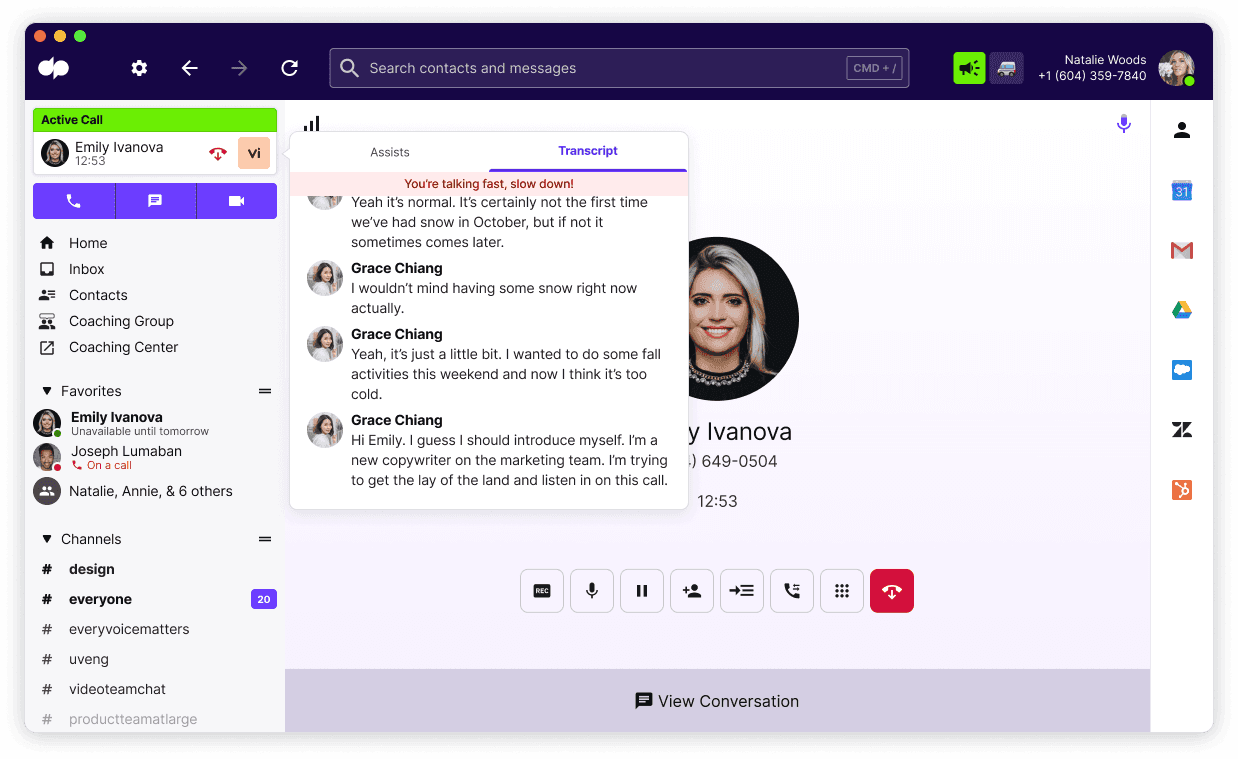
Task: End the active call with Emily Ivanova
Action: click(x=891, y=590)
